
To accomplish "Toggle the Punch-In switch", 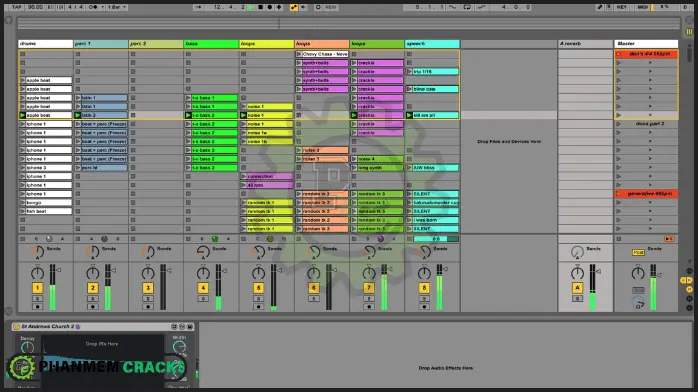I will (x=453, y=7).
